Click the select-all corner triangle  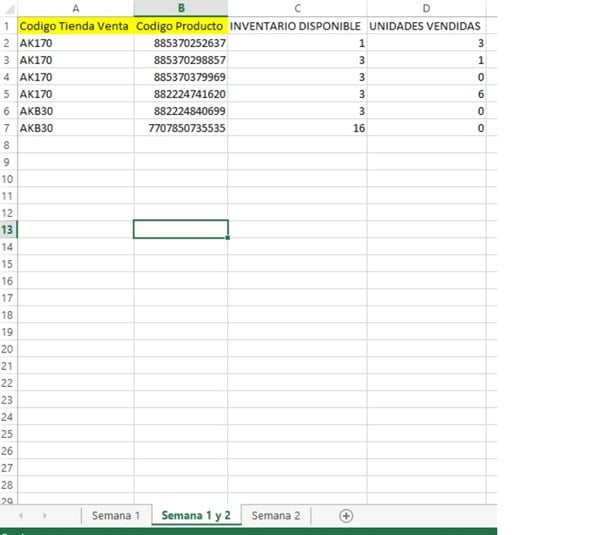(x=9, y=8)
